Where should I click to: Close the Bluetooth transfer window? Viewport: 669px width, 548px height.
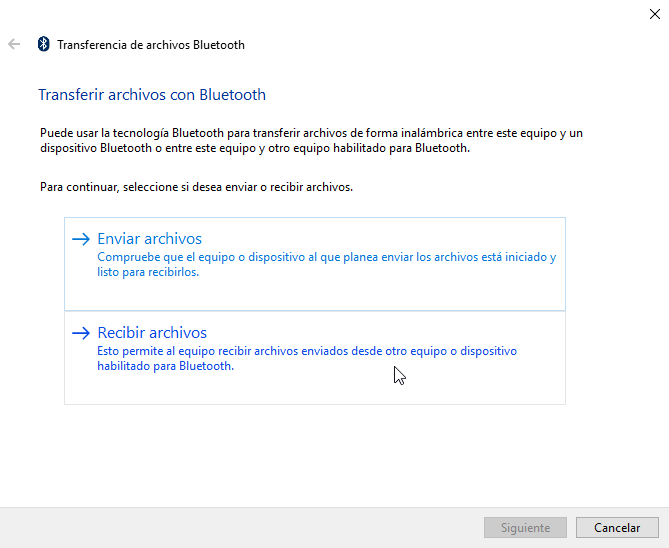[654, 14]
